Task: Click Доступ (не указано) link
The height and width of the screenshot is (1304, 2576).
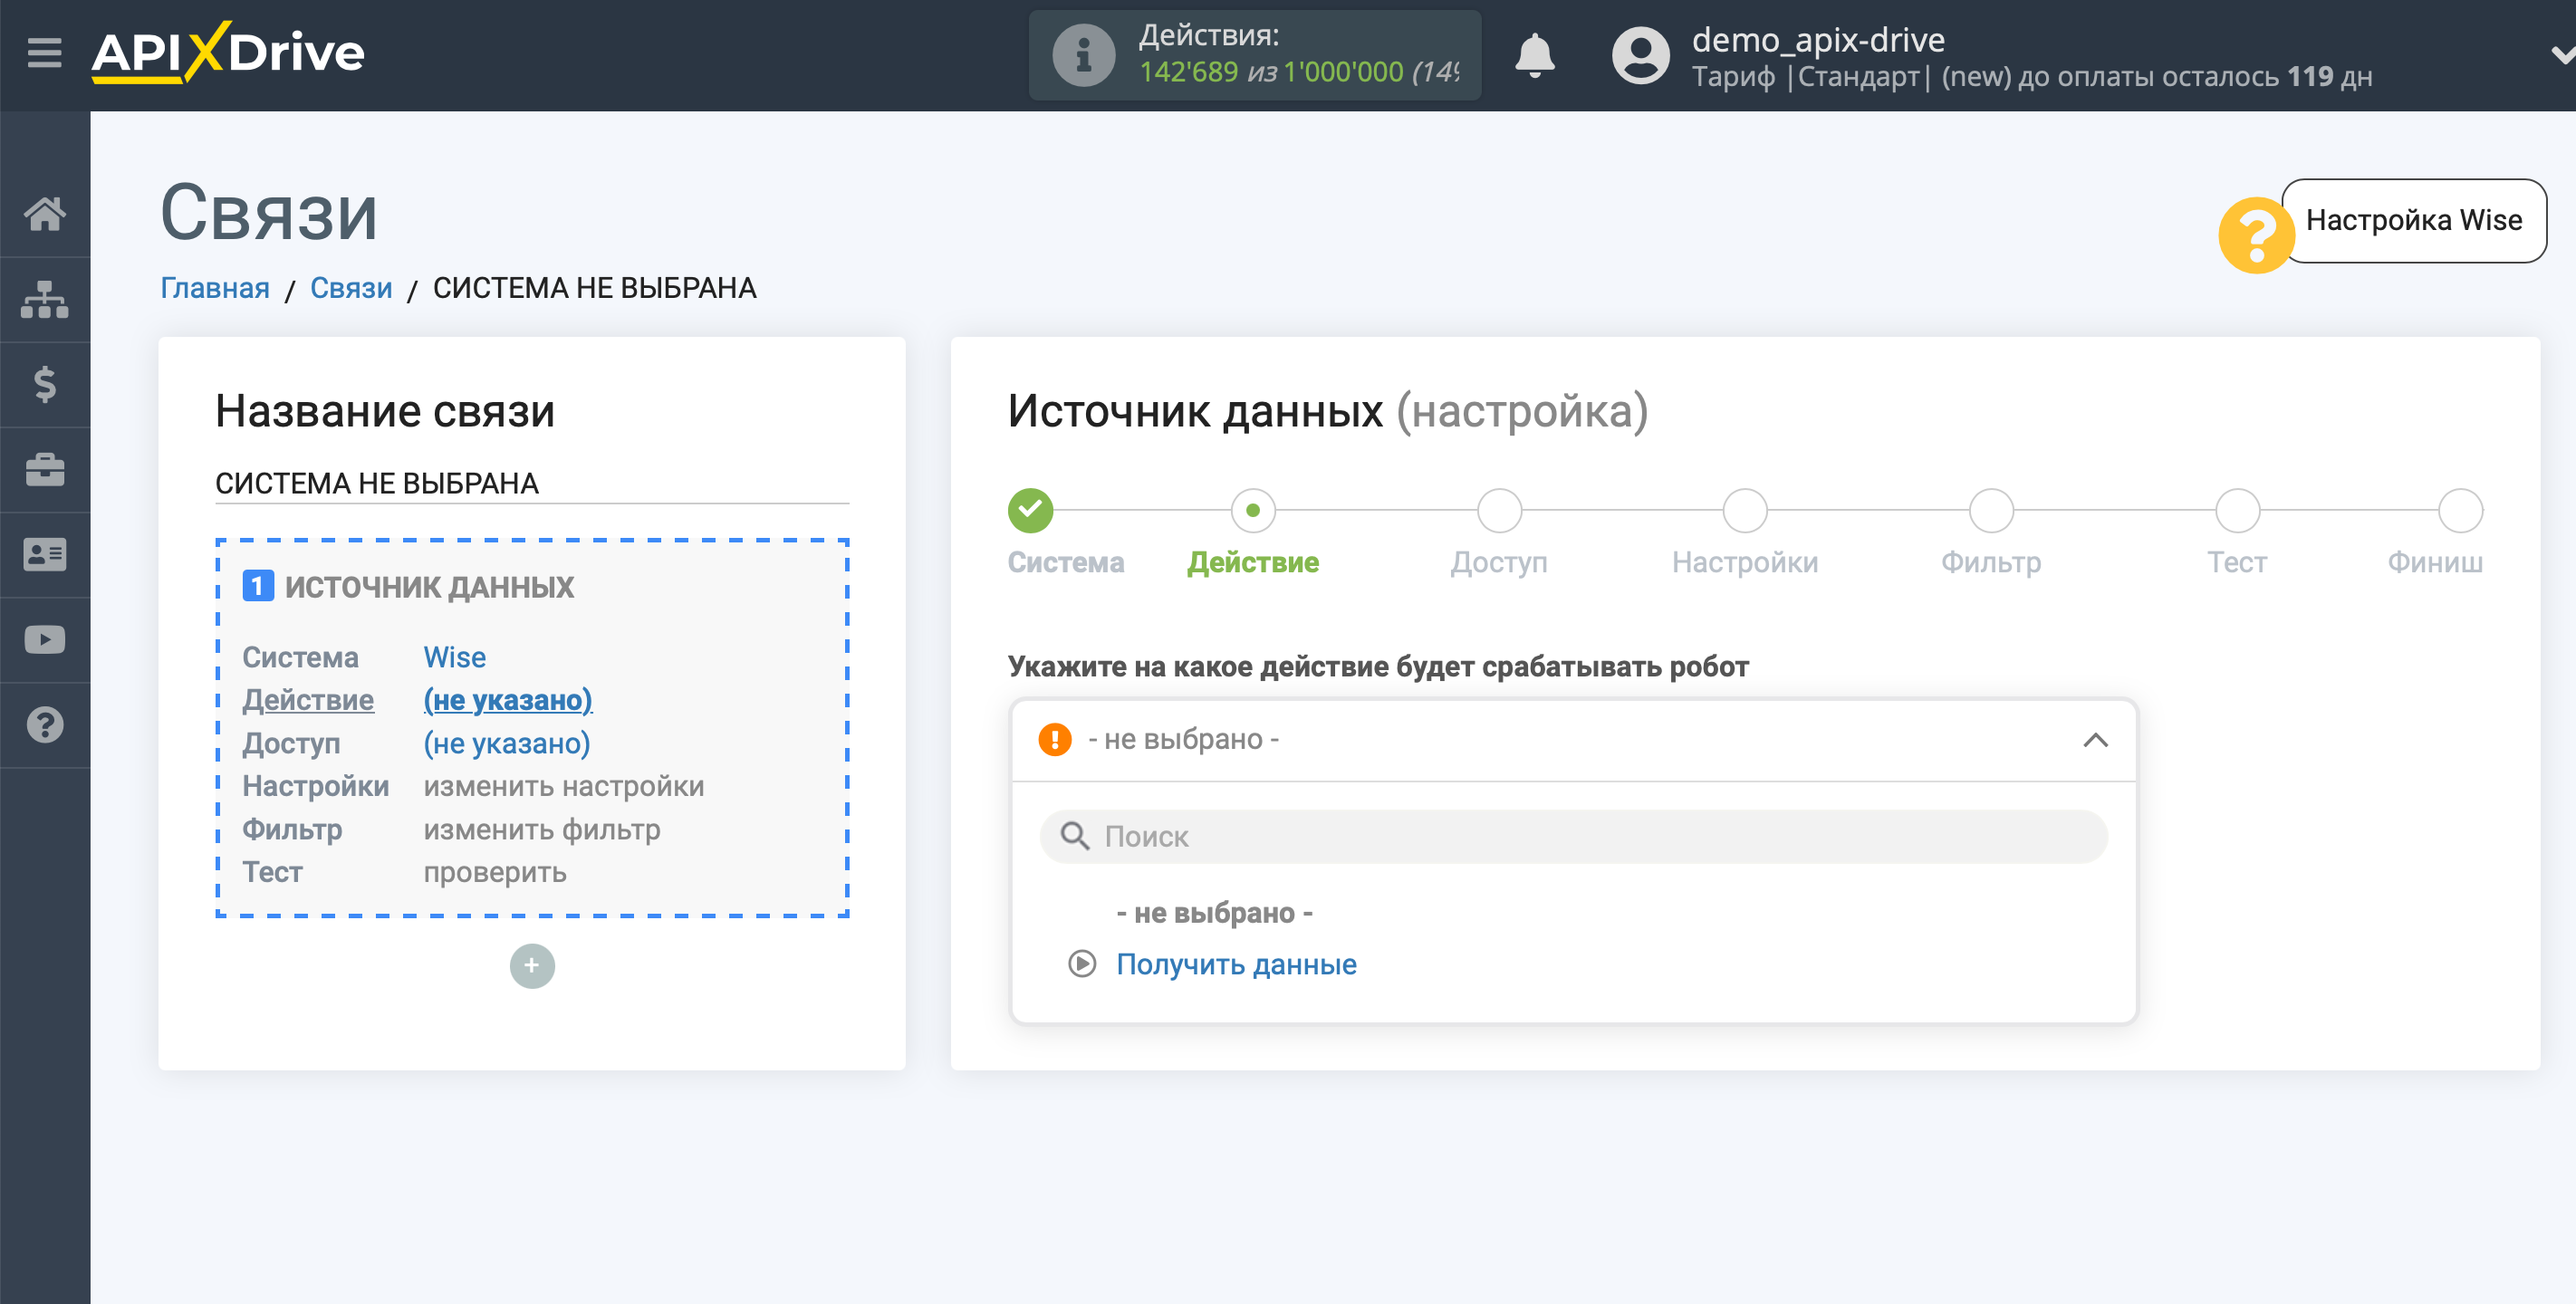Action: 507,743
